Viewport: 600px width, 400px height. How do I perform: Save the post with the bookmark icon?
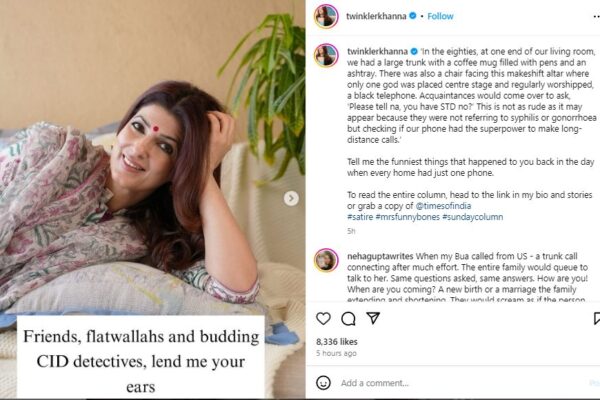pyautogui.click(x=597, y=318)
